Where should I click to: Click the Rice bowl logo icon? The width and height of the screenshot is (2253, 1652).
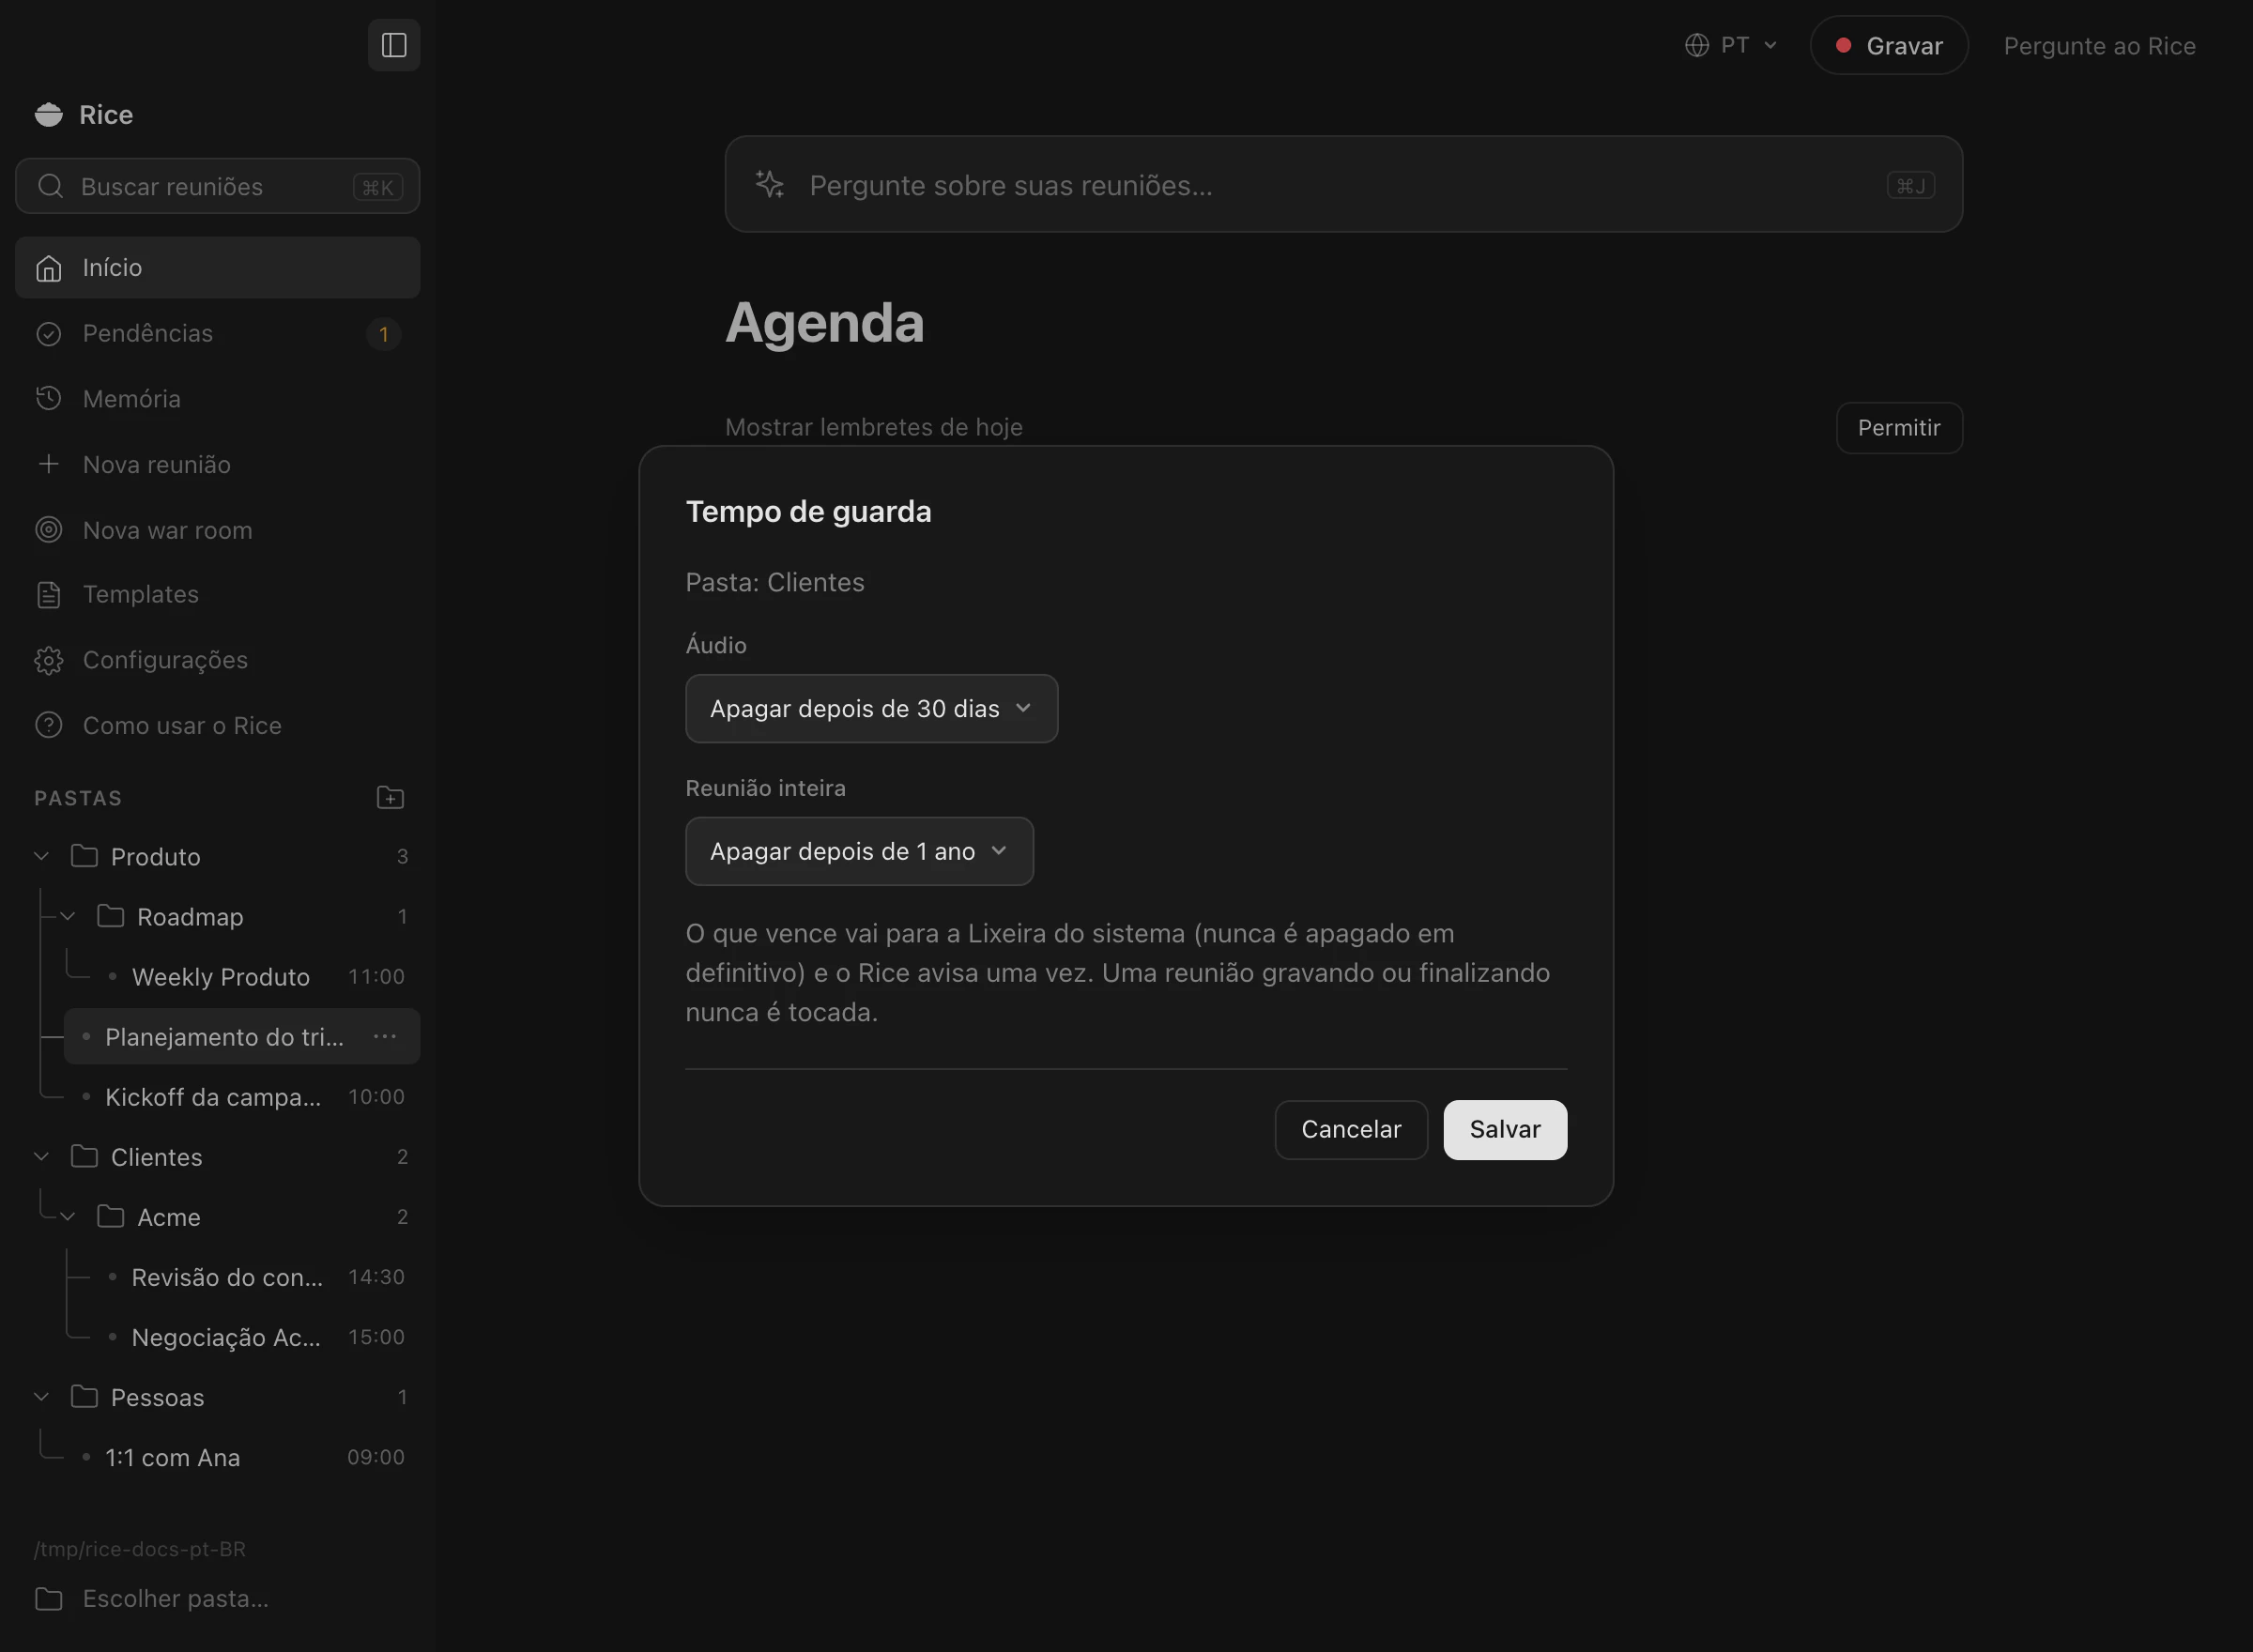[49, 115]
